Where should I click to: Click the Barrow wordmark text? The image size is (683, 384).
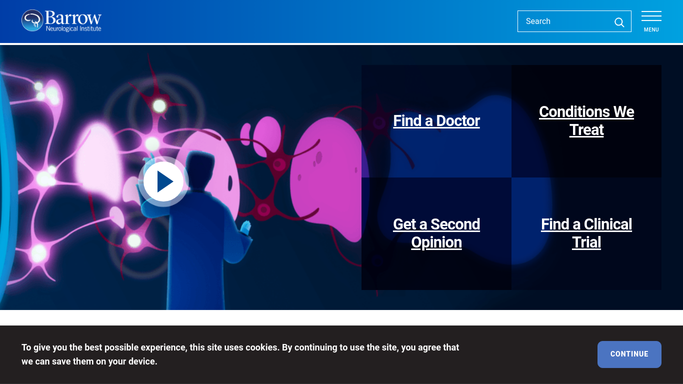click(73, 18)
